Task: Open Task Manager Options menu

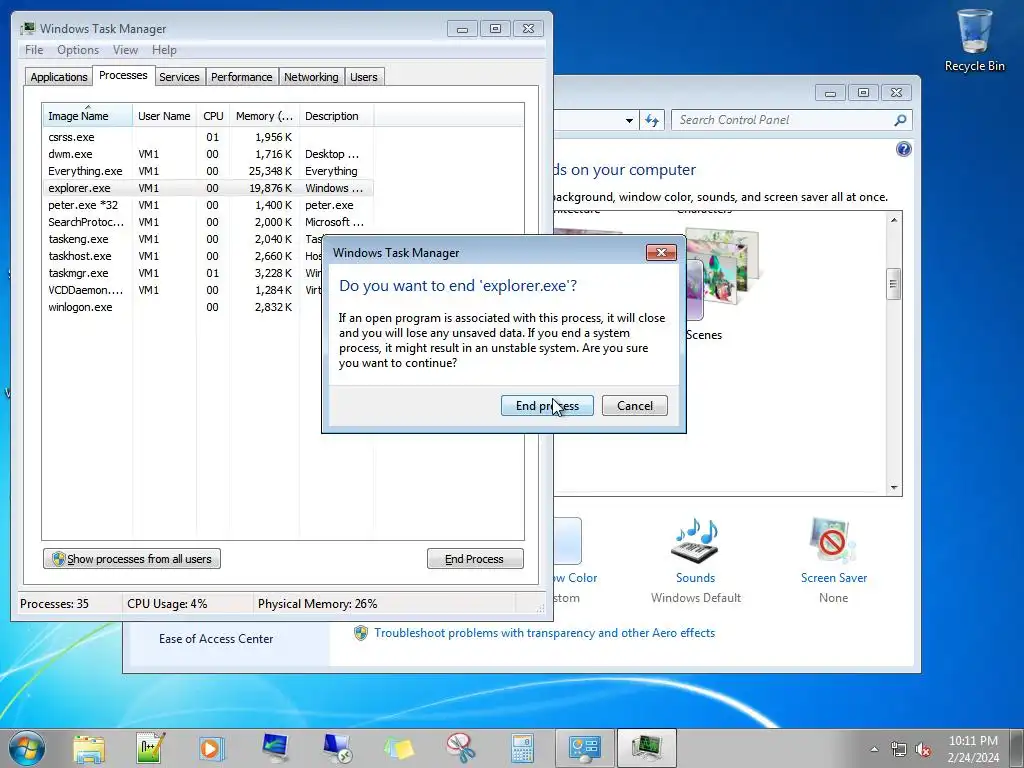Action: [x=78, y=50]
